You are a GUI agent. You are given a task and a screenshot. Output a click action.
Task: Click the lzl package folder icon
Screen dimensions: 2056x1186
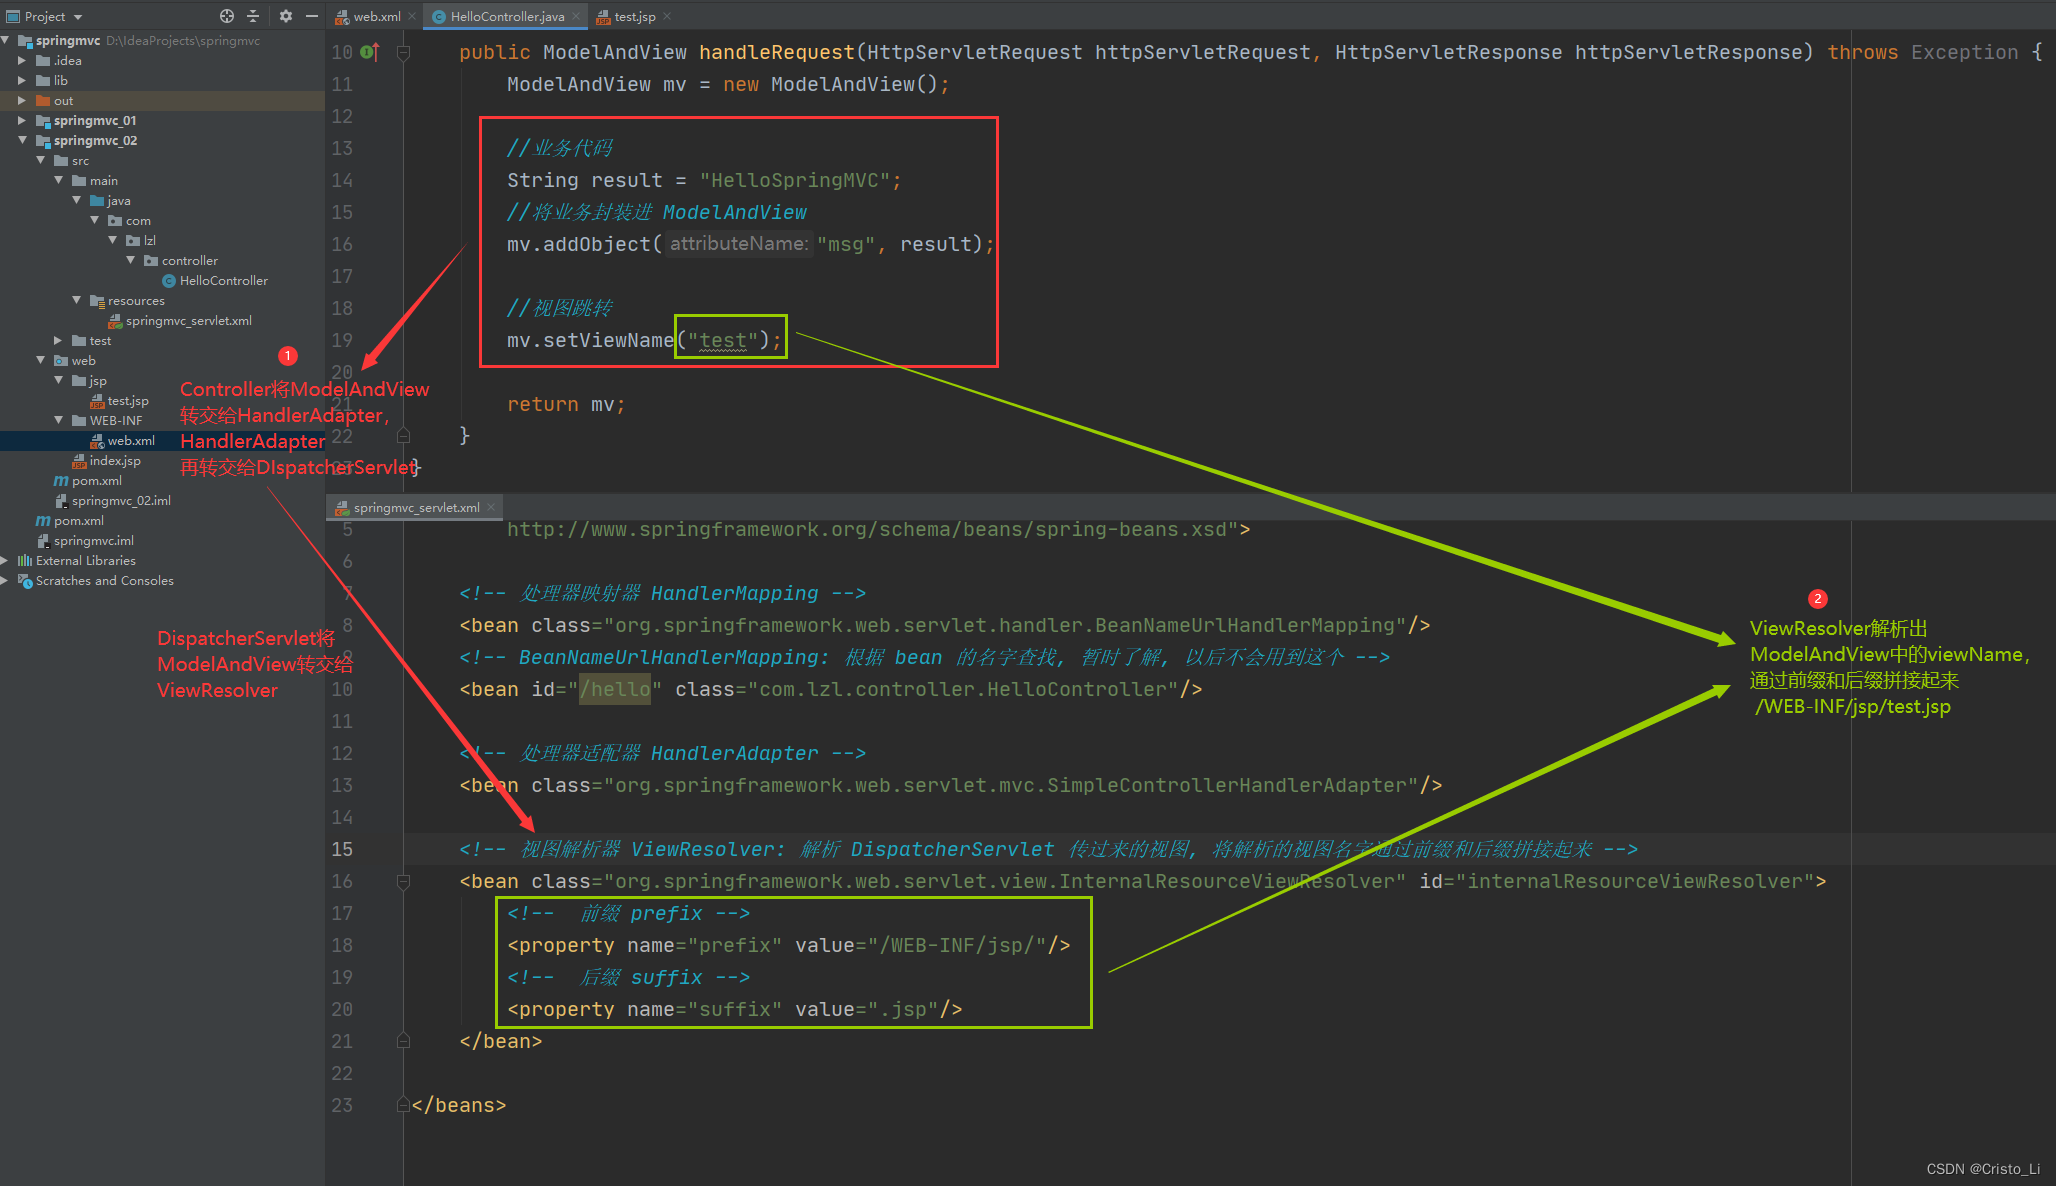(133, 241)
